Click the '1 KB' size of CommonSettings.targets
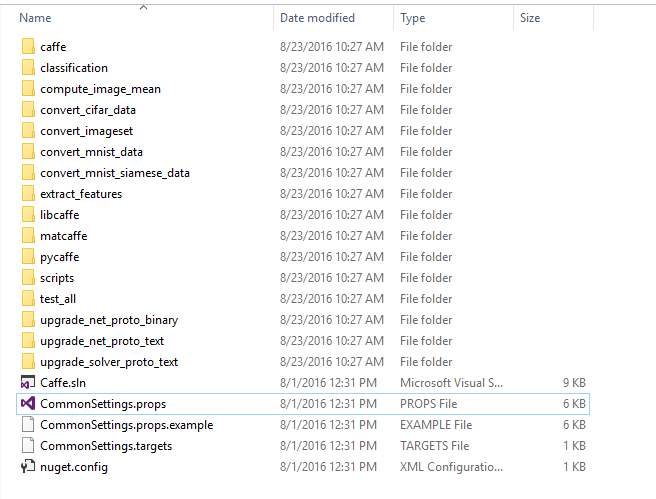Viewport: 656px width, 499px height. (x=574, y=445)
